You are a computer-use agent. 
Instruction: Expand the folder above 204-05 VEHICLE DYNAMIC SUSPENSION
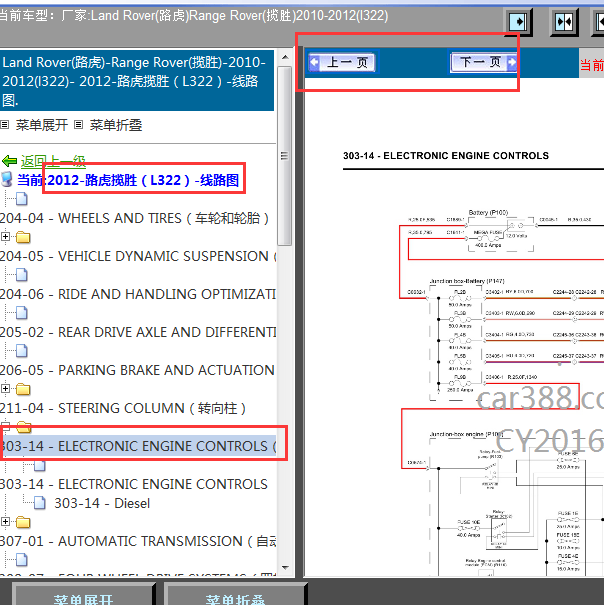click(x=5, y=237)
